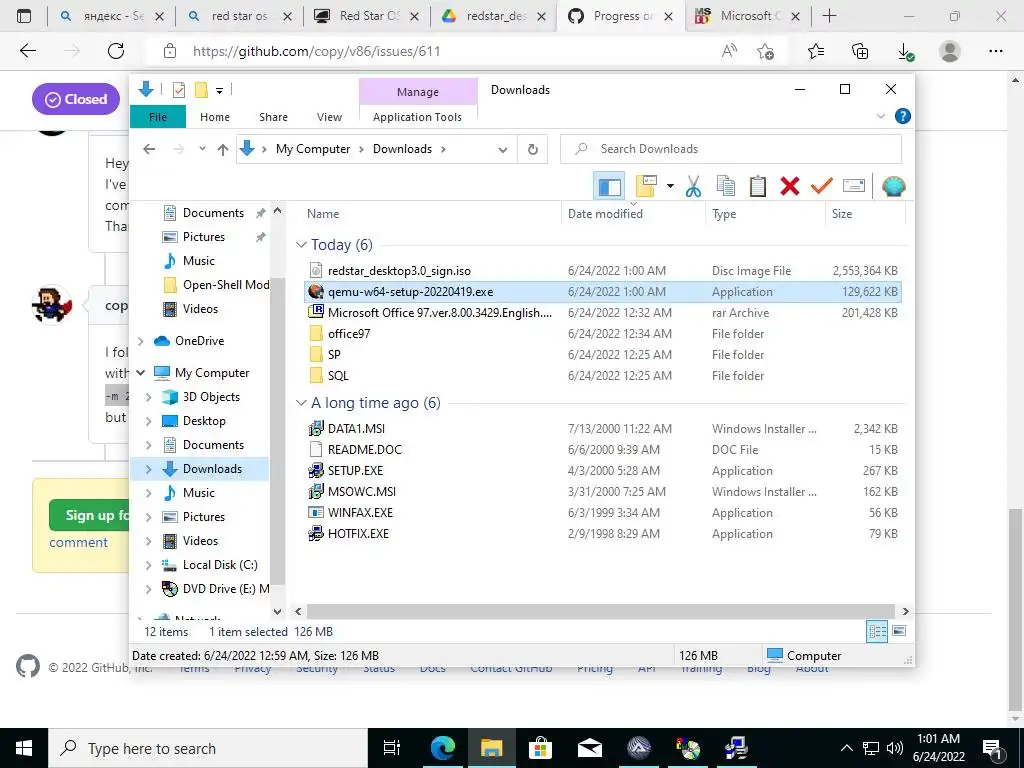The image size is (1024, 768).
Task: Switch to details view layout icon
Action: [x=877, y=631]
